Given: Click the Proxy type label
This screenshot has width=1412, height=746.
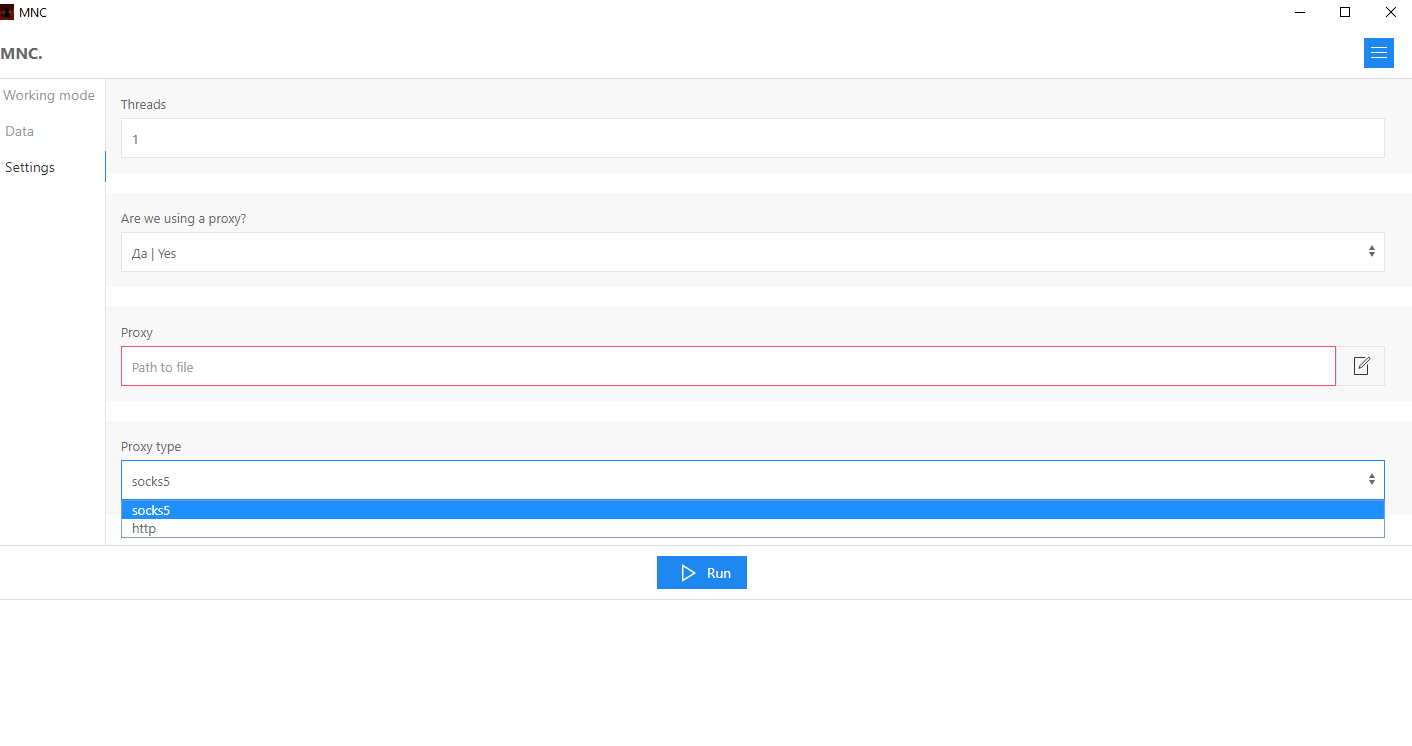Looking at the screenshot, I should [x=151, y=447].
